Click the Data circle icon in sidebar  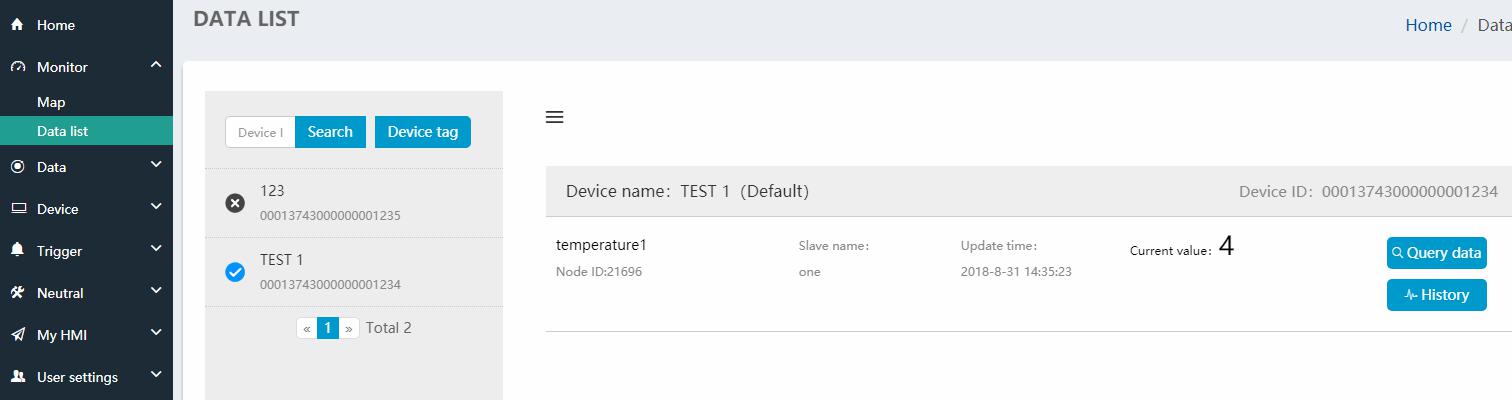(x=17, y=167)
